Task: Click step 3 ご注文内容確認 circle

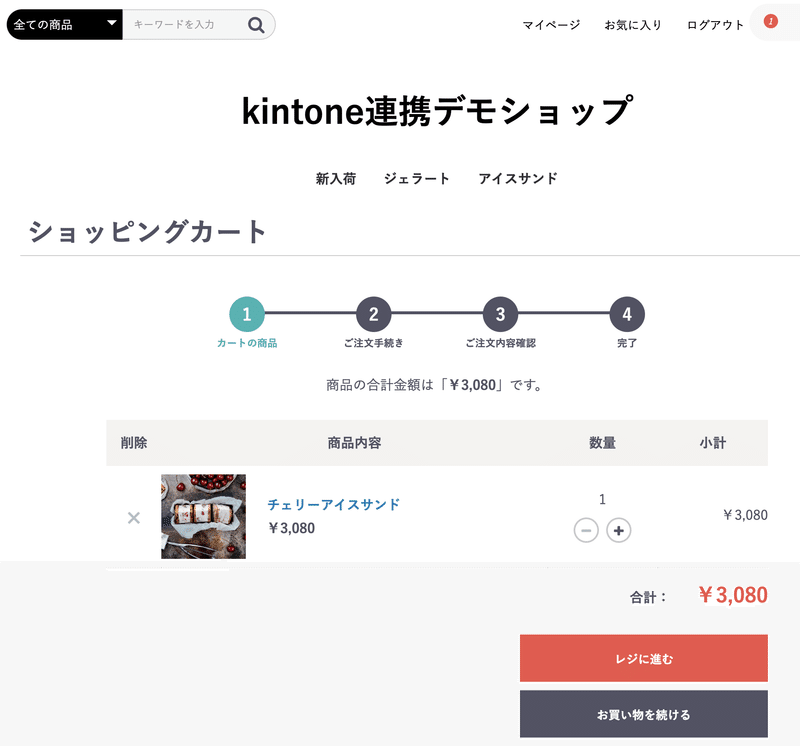Action: [501, 314]
